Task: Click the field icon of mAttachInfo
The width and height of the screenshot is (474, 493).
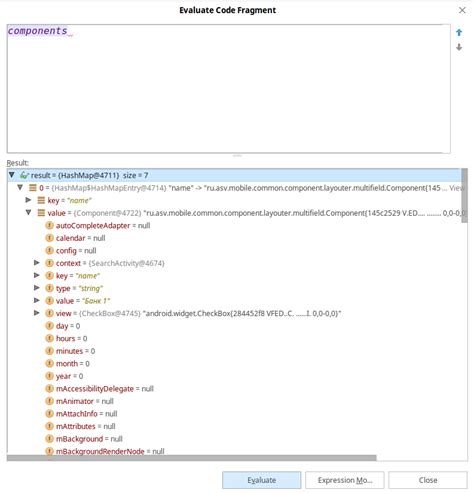Action: [x=49, y=414]
